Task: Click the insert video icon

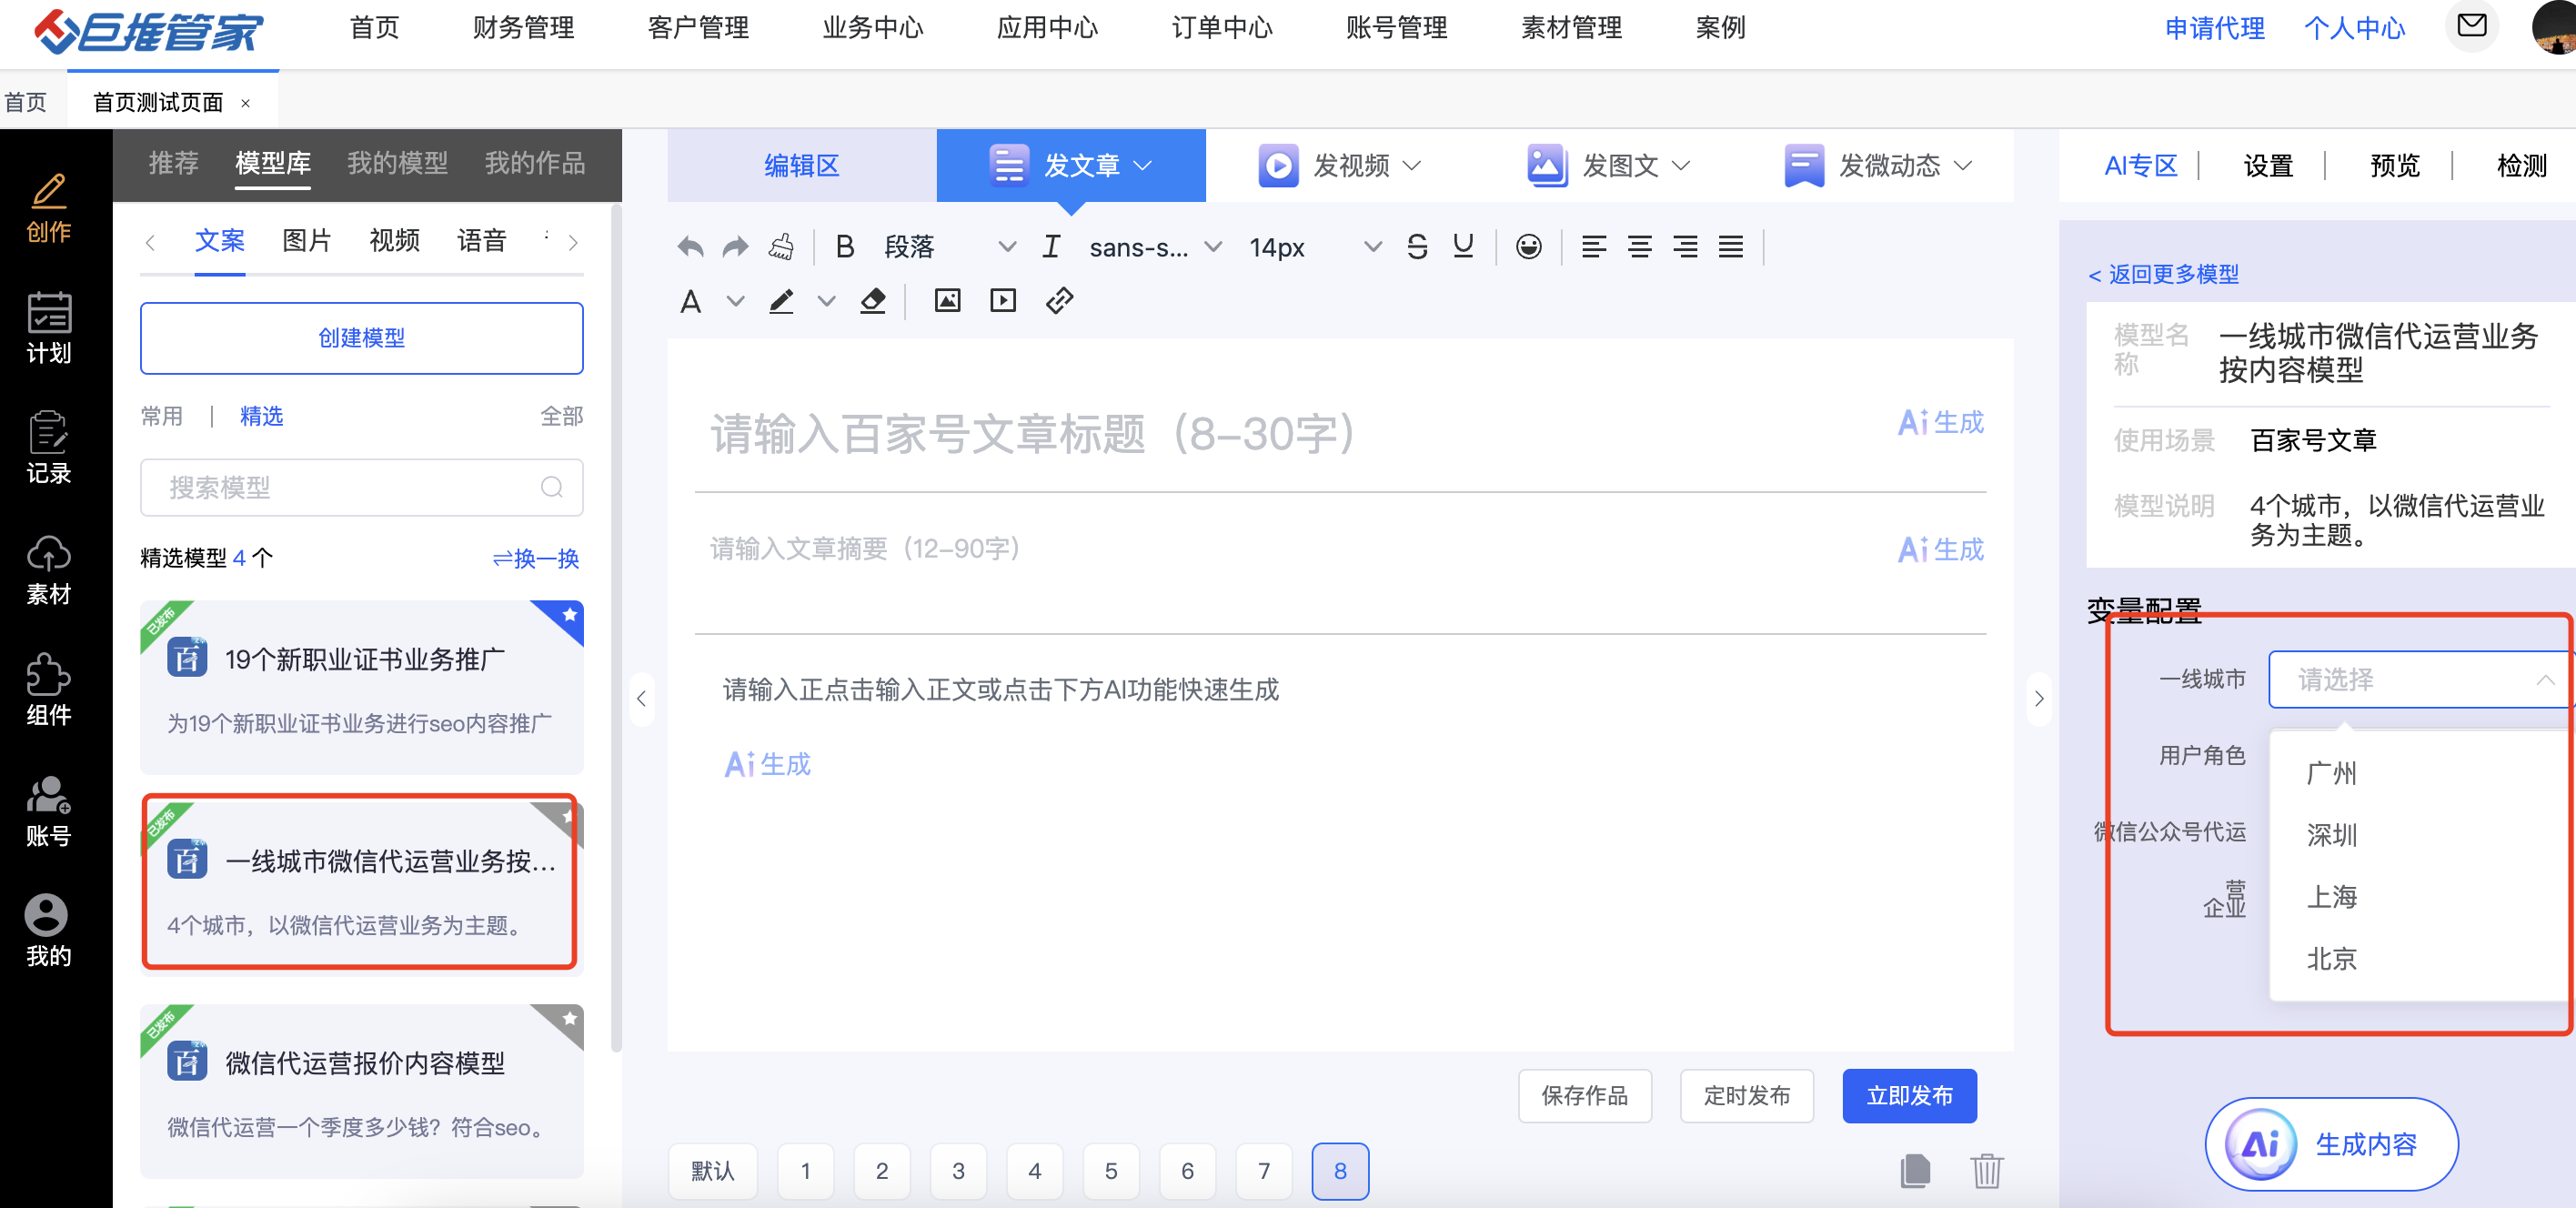Action: point(1002,301)
